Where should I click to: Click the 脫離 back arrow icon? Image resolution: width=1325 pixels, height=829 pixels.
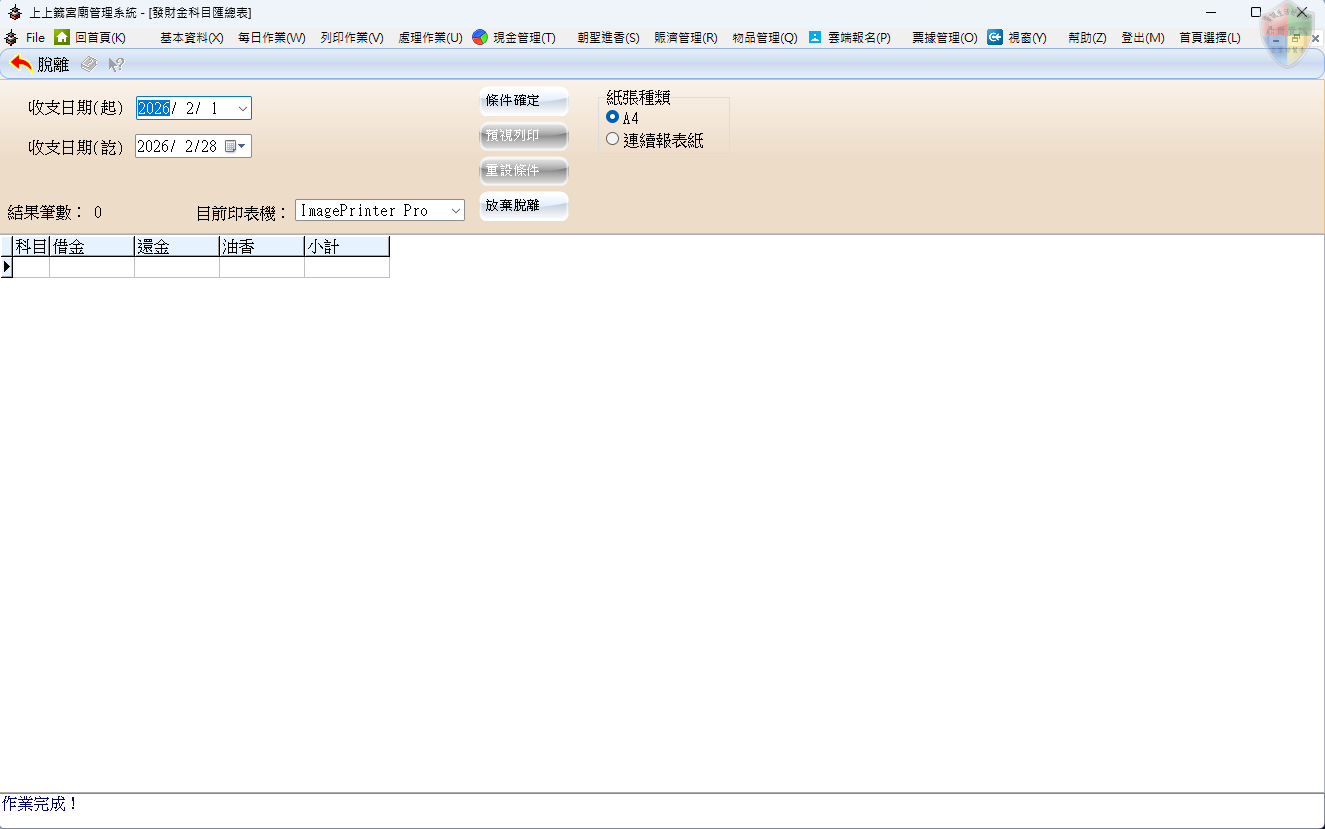[20, 64]
